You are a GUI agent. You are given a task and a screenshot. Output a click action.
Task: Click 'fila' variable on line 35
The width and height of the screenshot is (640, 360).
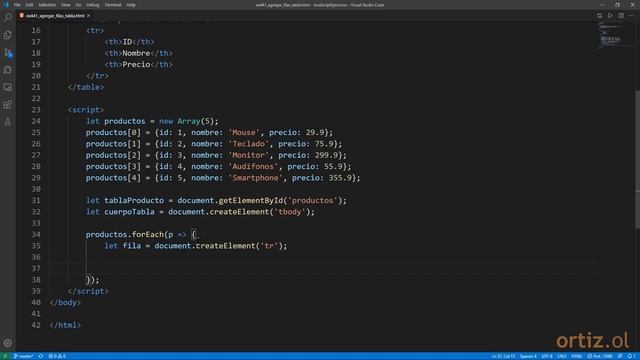(131, 246)
